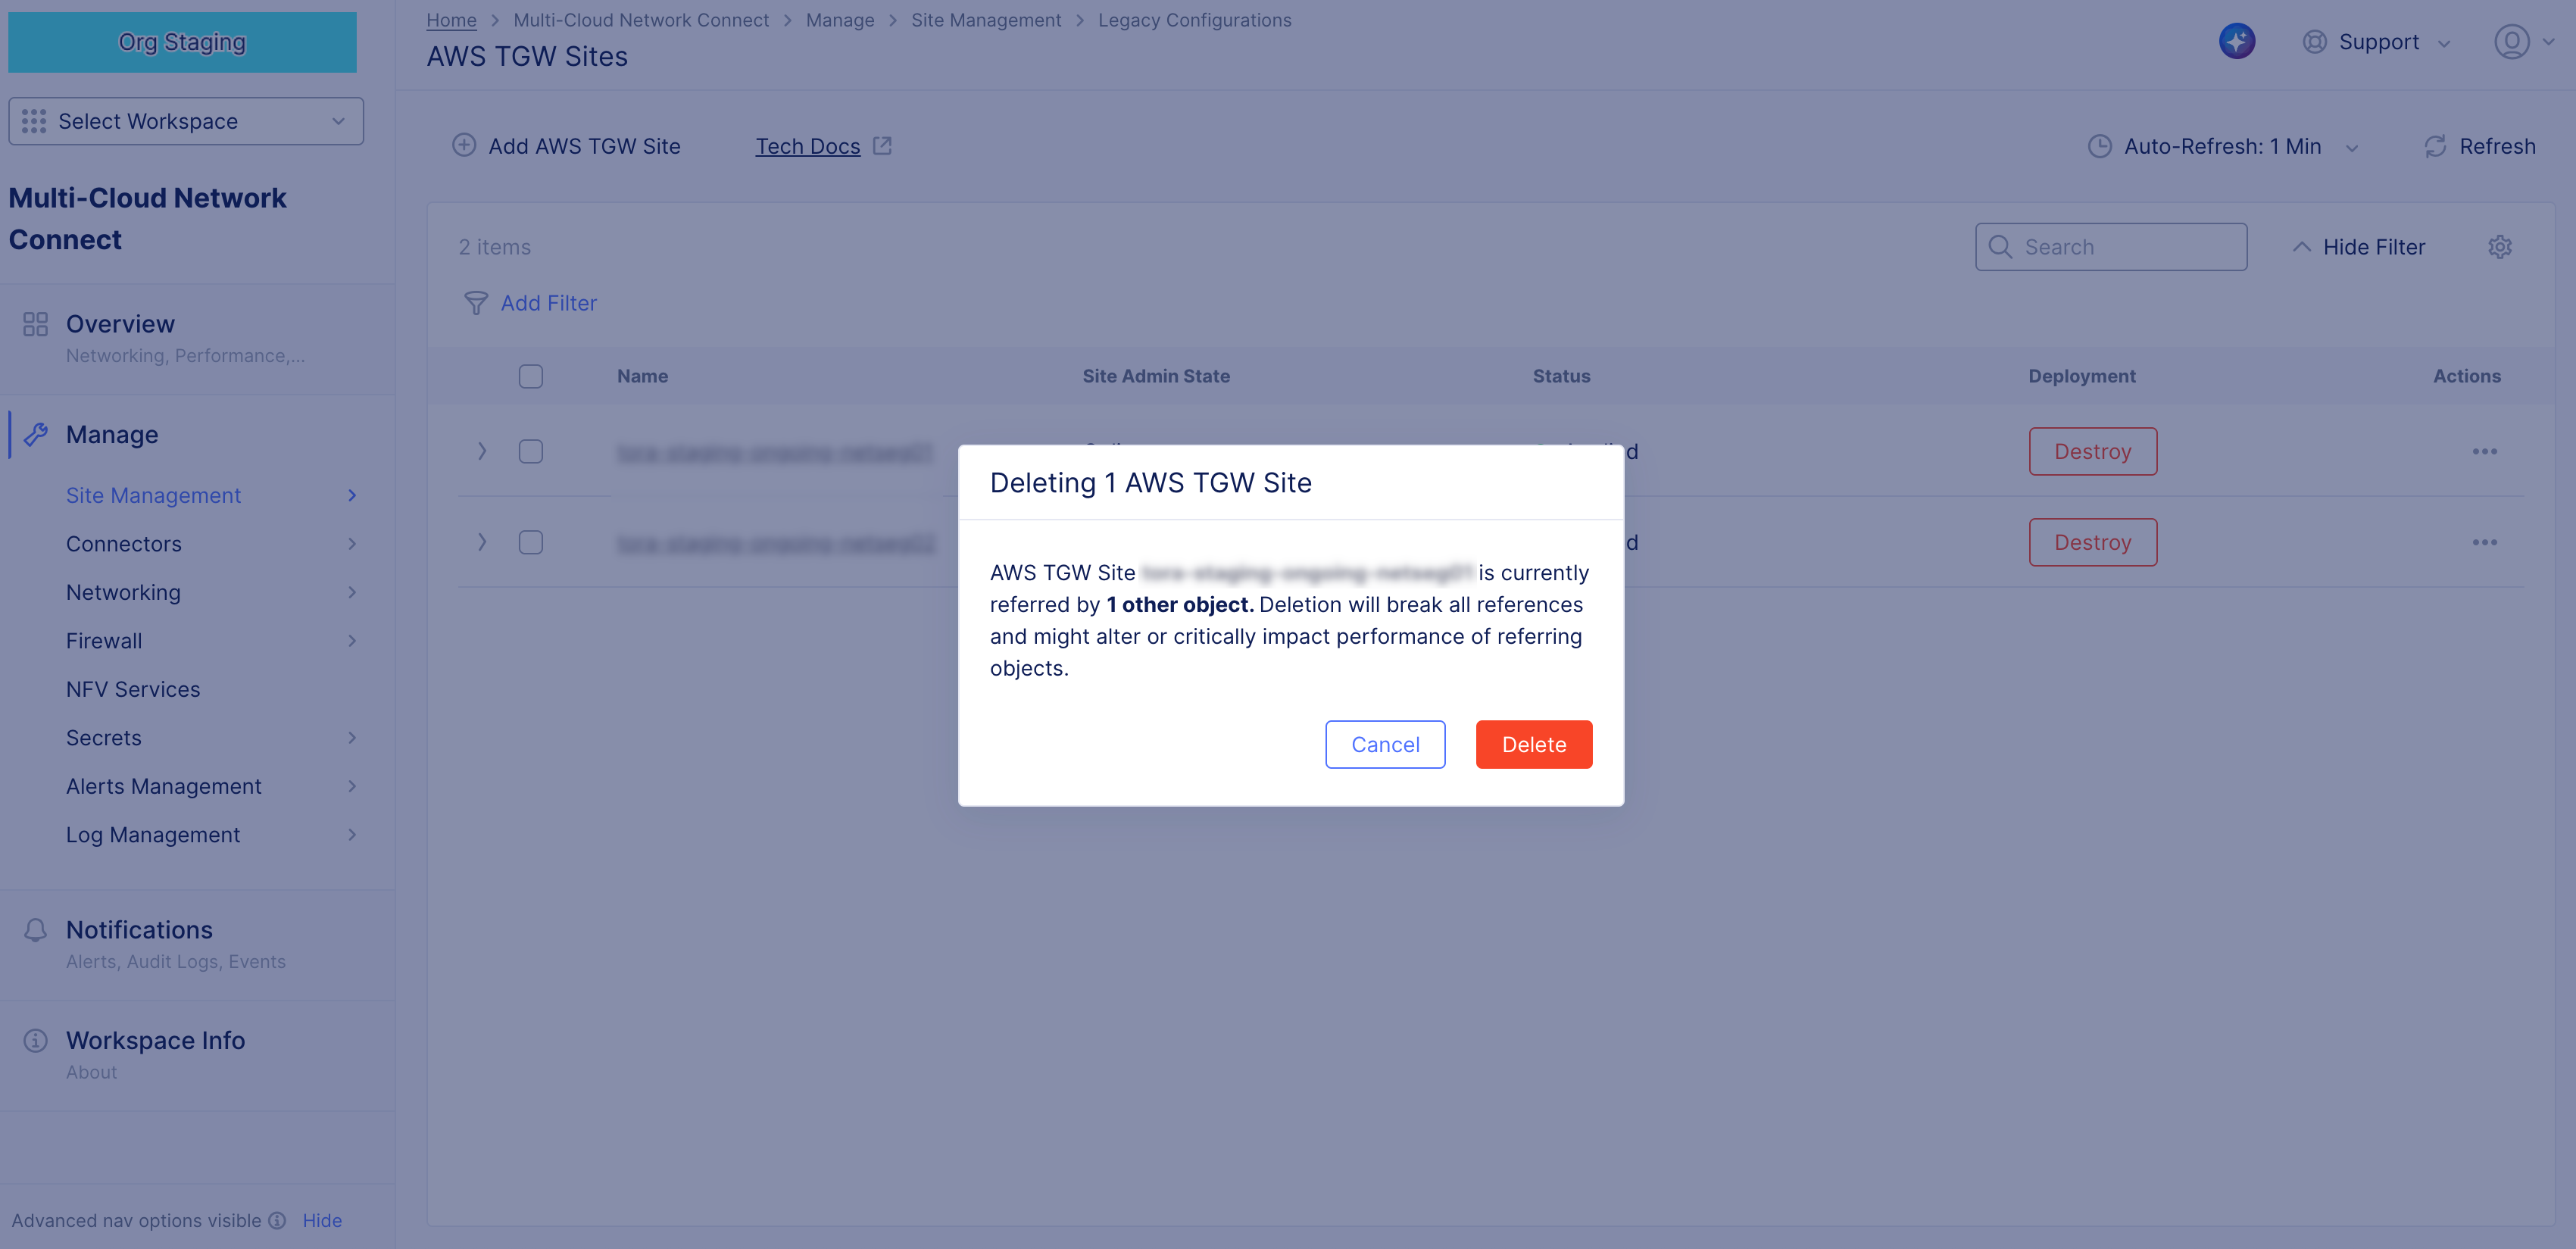Click the Add Filter funnel icon

point(477,303)
